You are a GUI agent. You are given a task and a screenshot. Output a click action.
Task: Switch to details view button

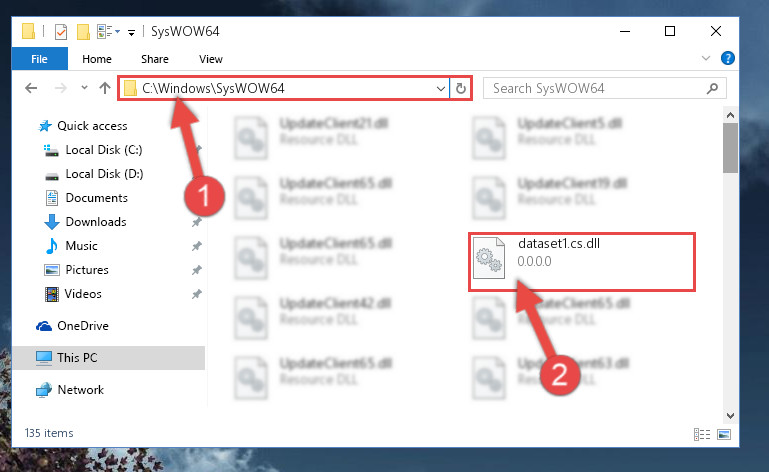[x=702, y=434]
